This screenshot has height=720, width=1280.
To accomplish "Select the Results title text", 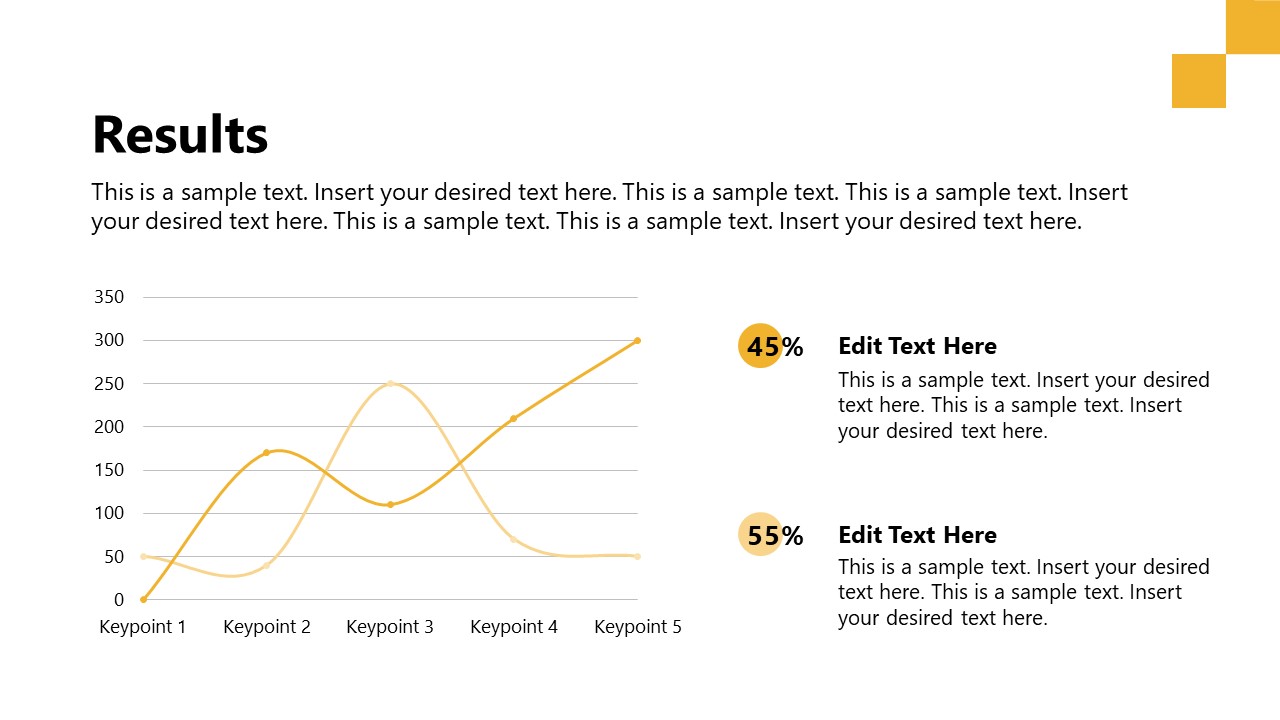I will [x=180, y=135].
